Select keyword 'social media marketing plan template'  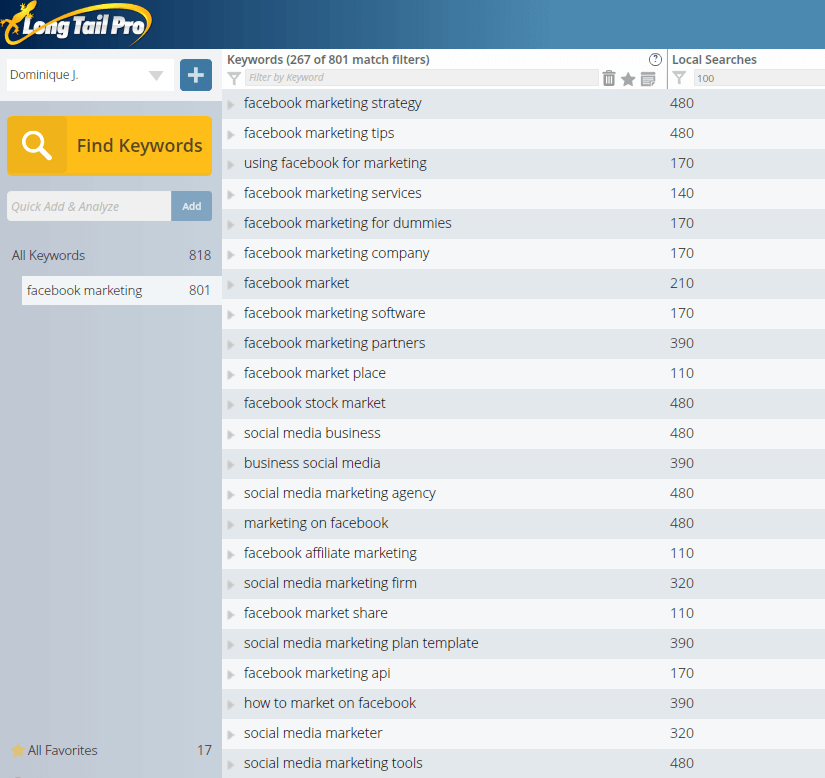click(361, 643)
